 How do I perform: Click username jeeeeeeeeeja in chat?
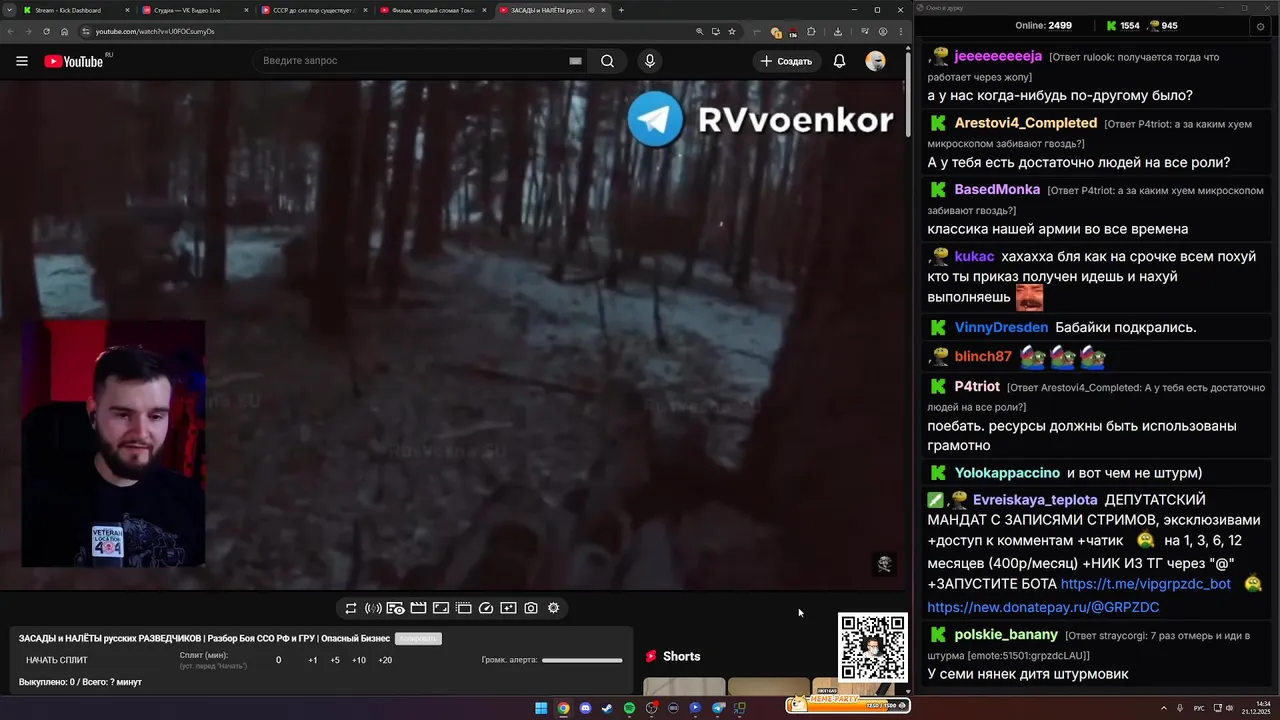998,56
